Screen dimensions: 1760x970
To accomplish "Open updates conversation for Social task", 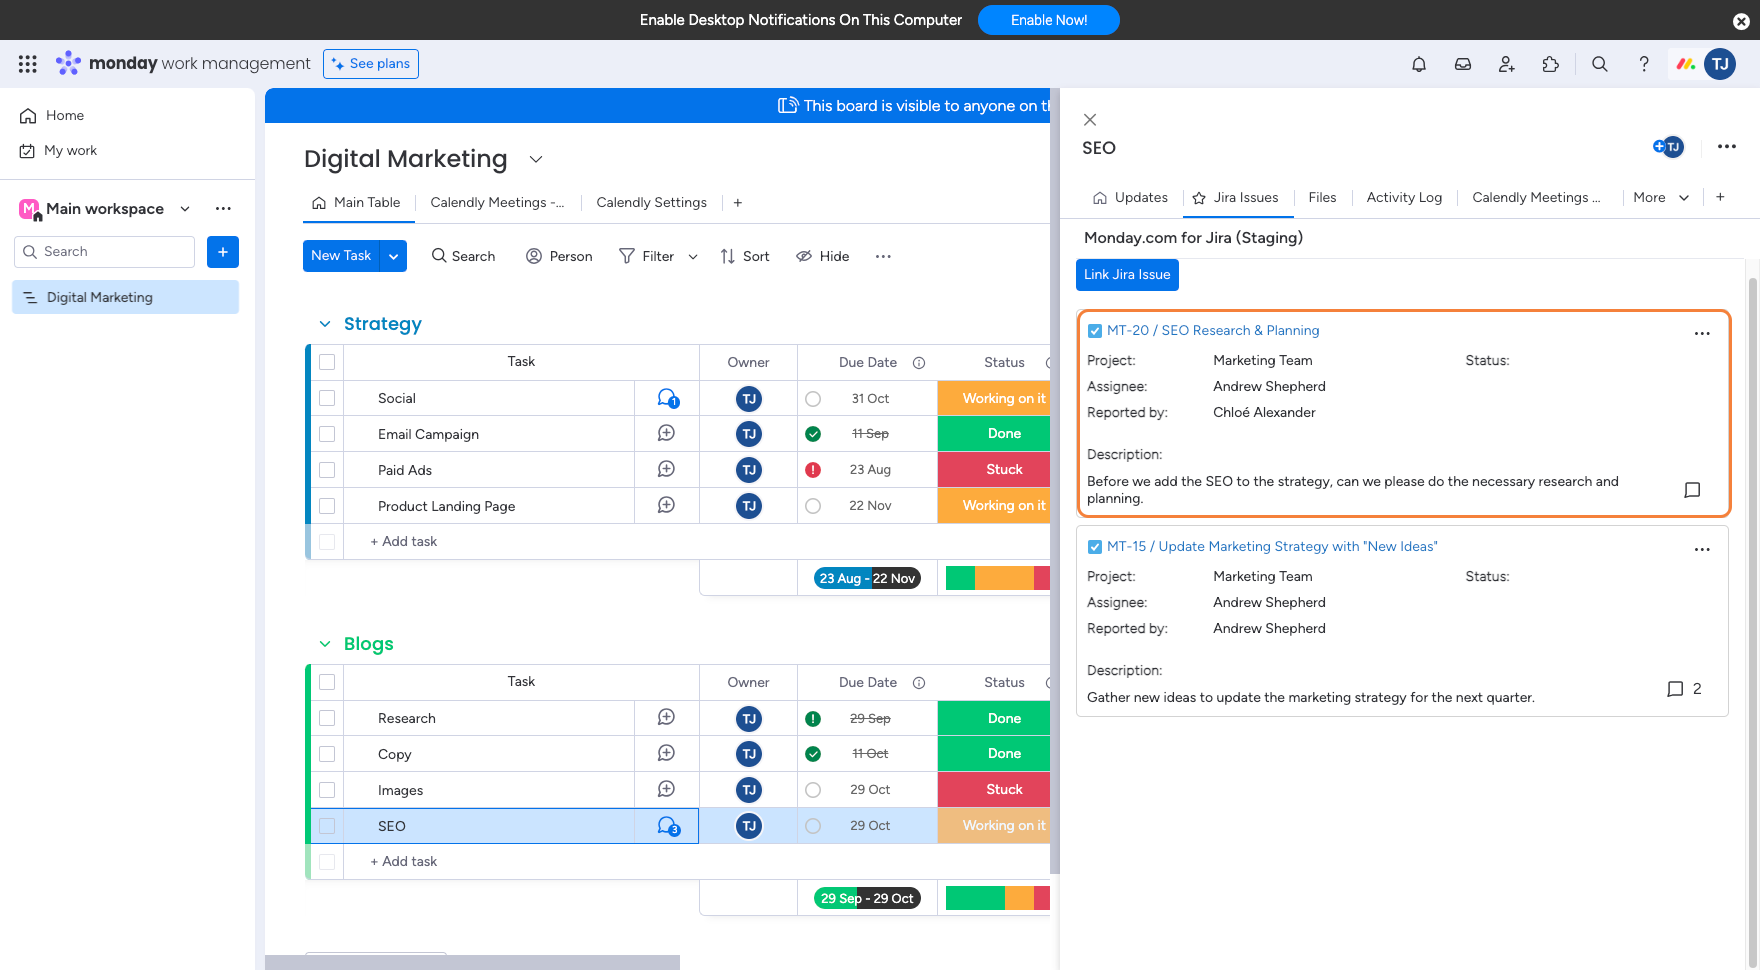I will pos(667,398).
